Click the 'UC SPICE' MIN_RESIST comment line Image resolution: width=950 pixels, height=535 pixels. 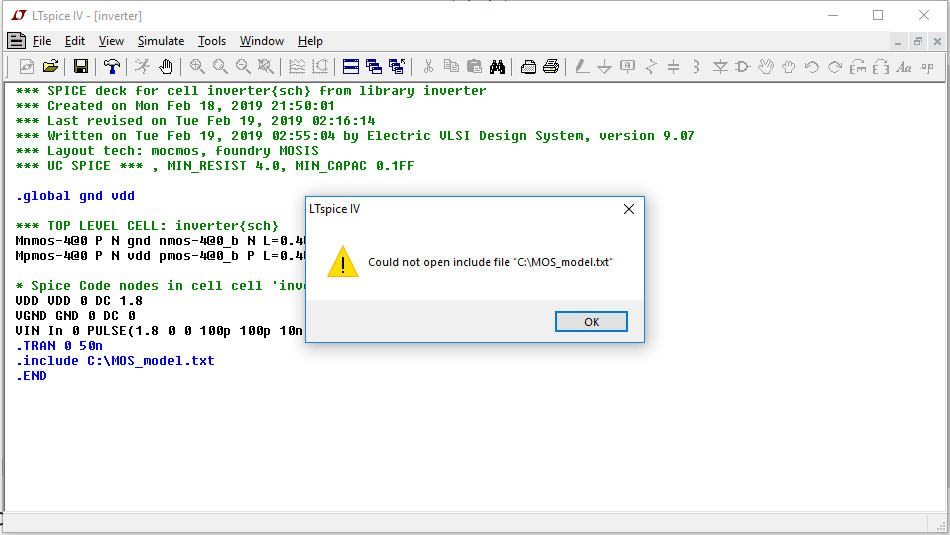[214, 165]
